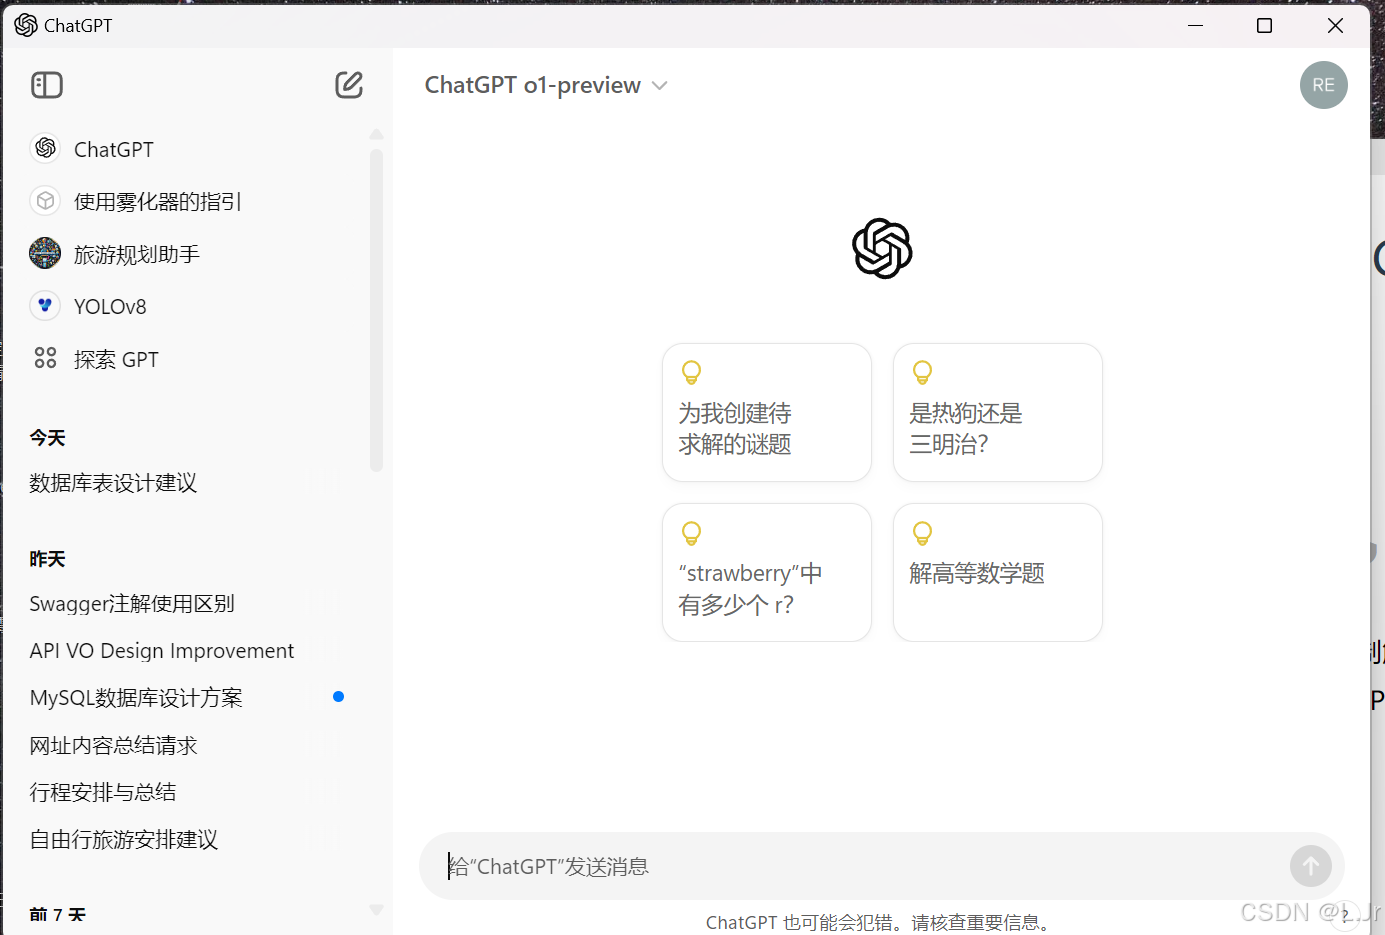Screen dimensions: 1385x935
Task: Click the blue unread dot beside MySQL数据库设计方案
Action: 339,697
